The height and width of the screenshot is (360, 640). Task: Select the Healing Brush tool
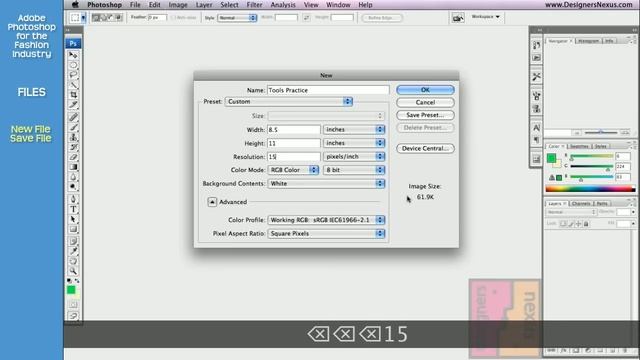pyautogui.click(x=73, y=118)
